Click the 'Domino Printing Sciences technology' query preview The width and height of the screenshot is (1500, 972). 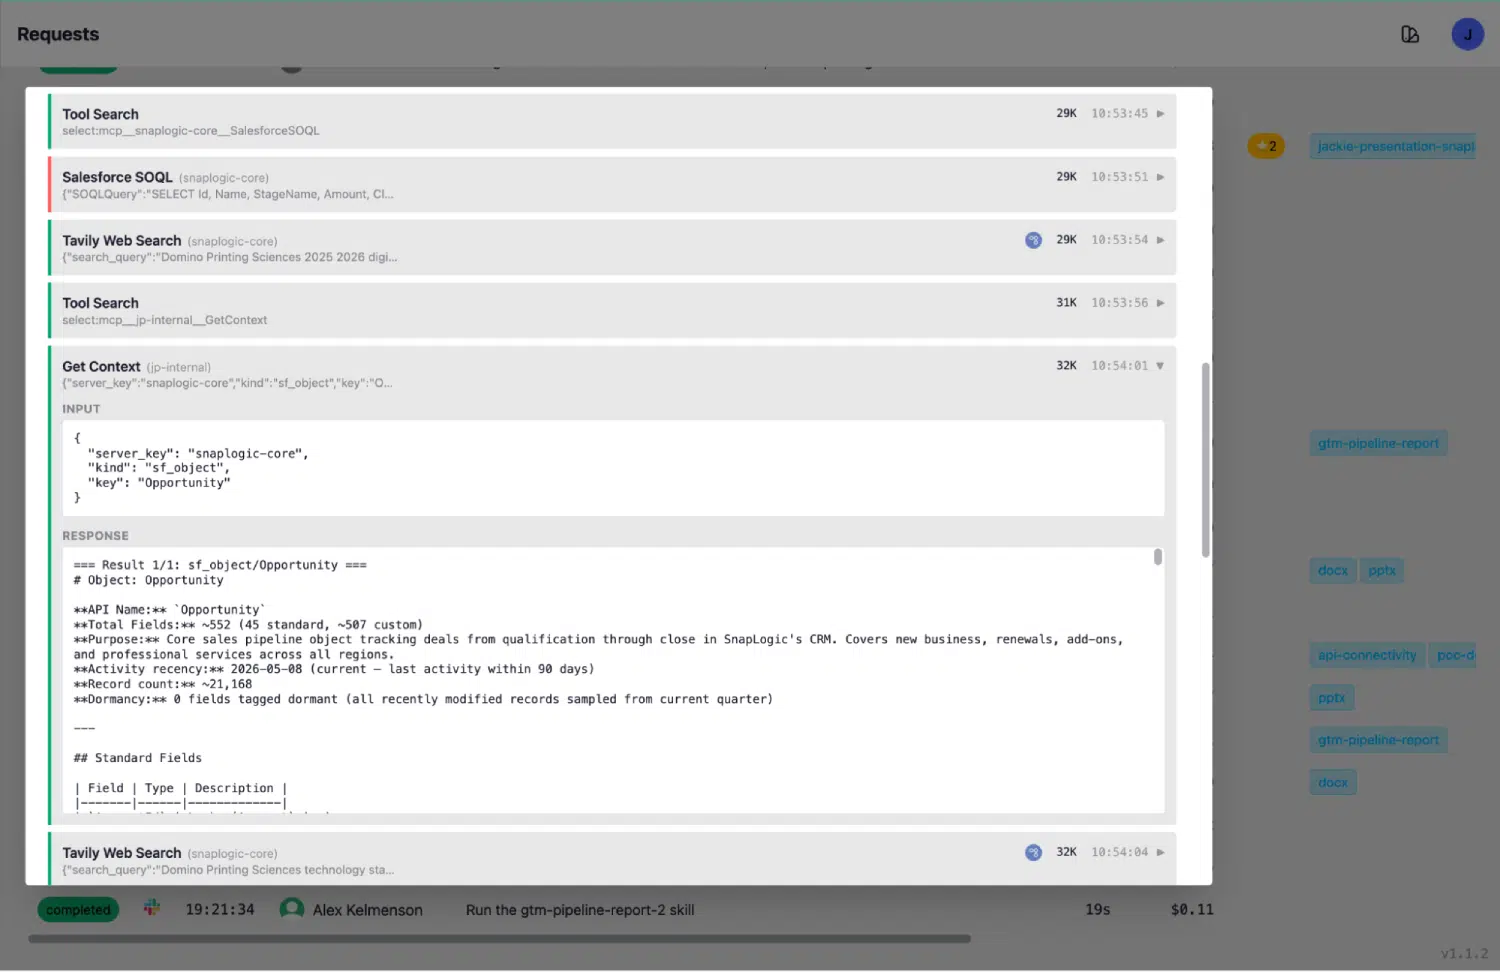[x=228, y=870]
